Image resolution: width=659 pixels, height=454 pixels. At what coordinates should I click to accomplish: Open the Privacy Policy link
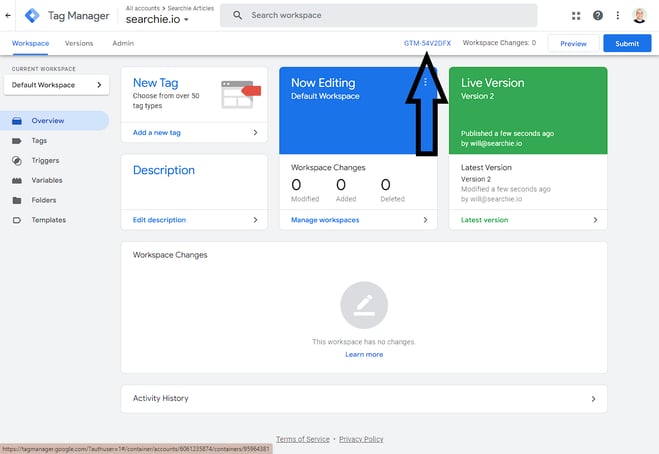point(361,439)
